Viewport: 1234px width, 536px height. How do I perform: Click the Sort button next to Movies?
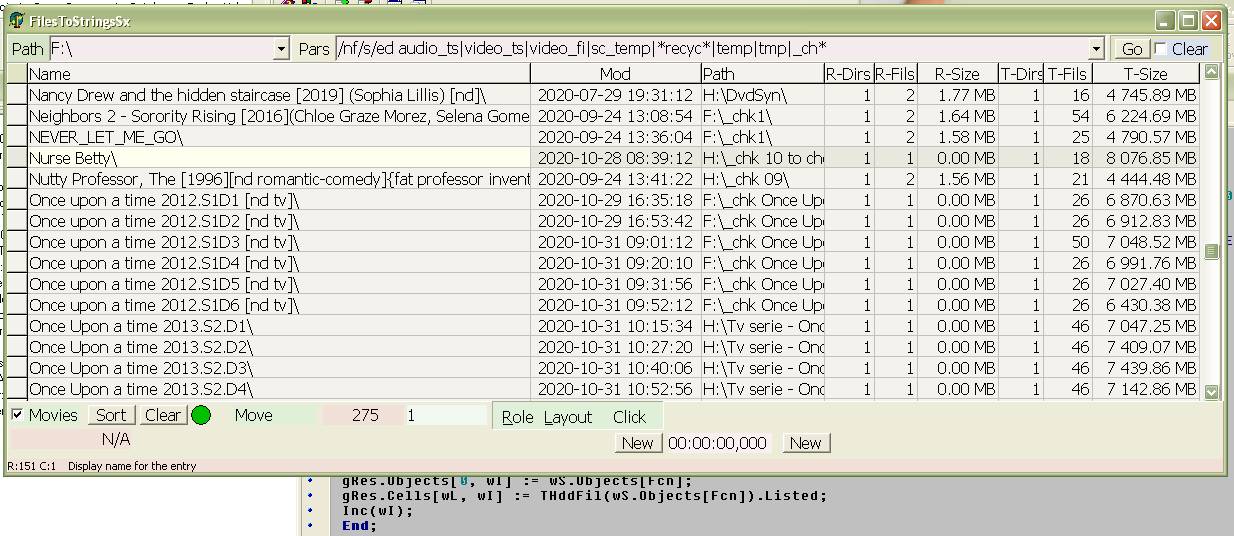(110, 415)
